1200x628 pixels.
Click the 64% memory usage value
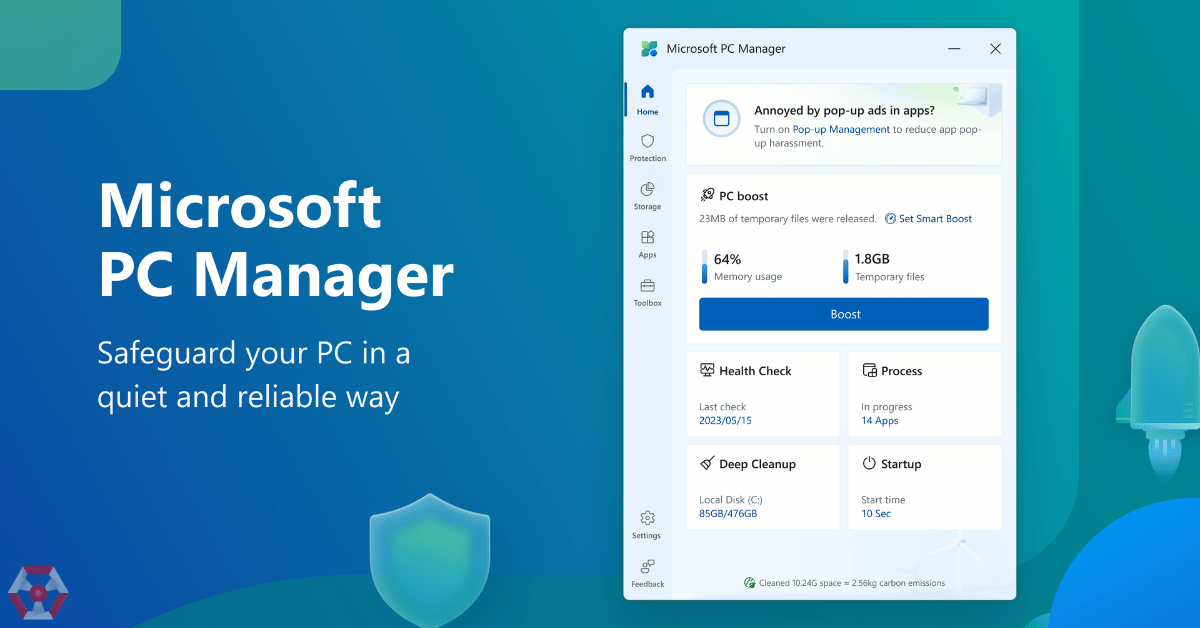[x=727, y=259]
